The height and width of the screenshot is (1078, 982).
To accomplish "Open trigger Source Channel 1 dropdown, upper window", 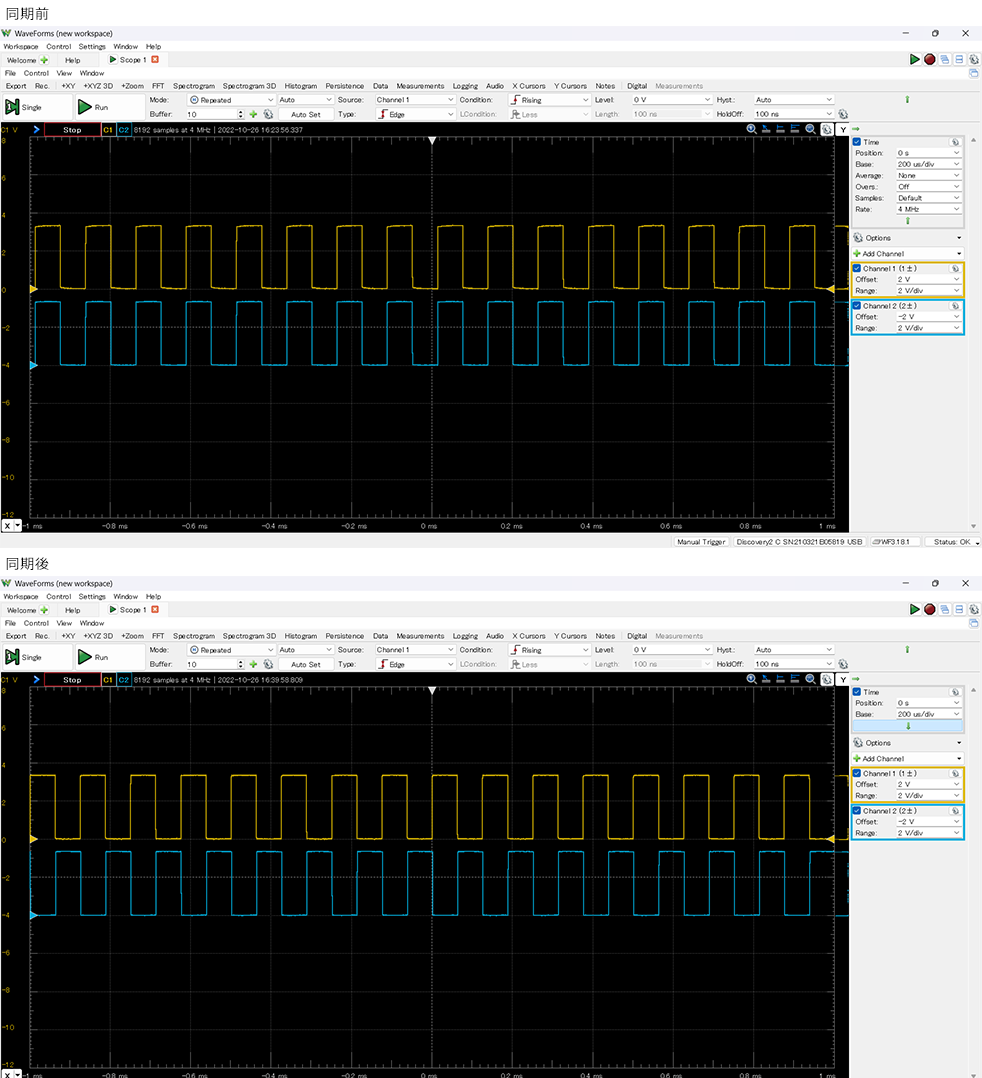I will (415, 100).
